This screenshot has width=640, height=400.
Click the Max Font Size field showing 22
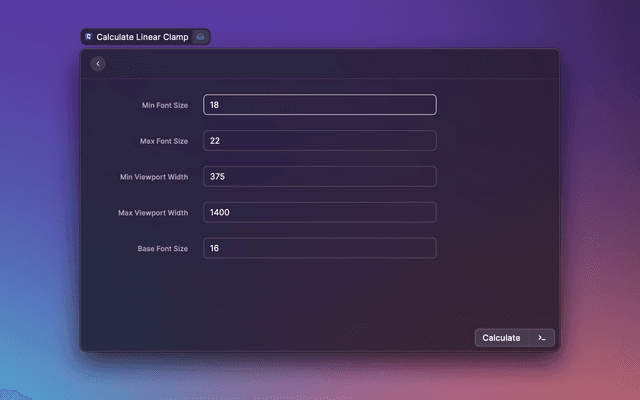[320, 141]
